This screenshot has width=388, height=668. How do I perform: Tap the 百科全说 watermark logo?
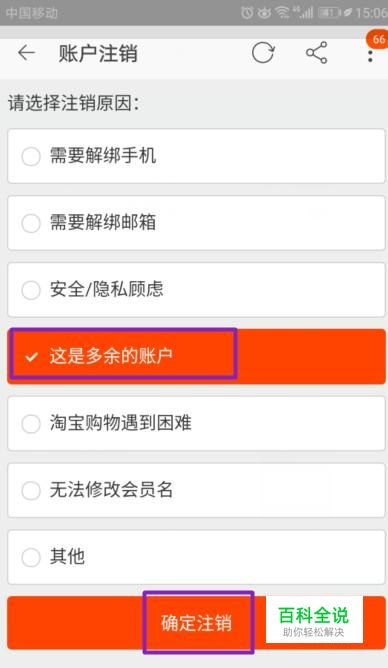coord(314,620)
